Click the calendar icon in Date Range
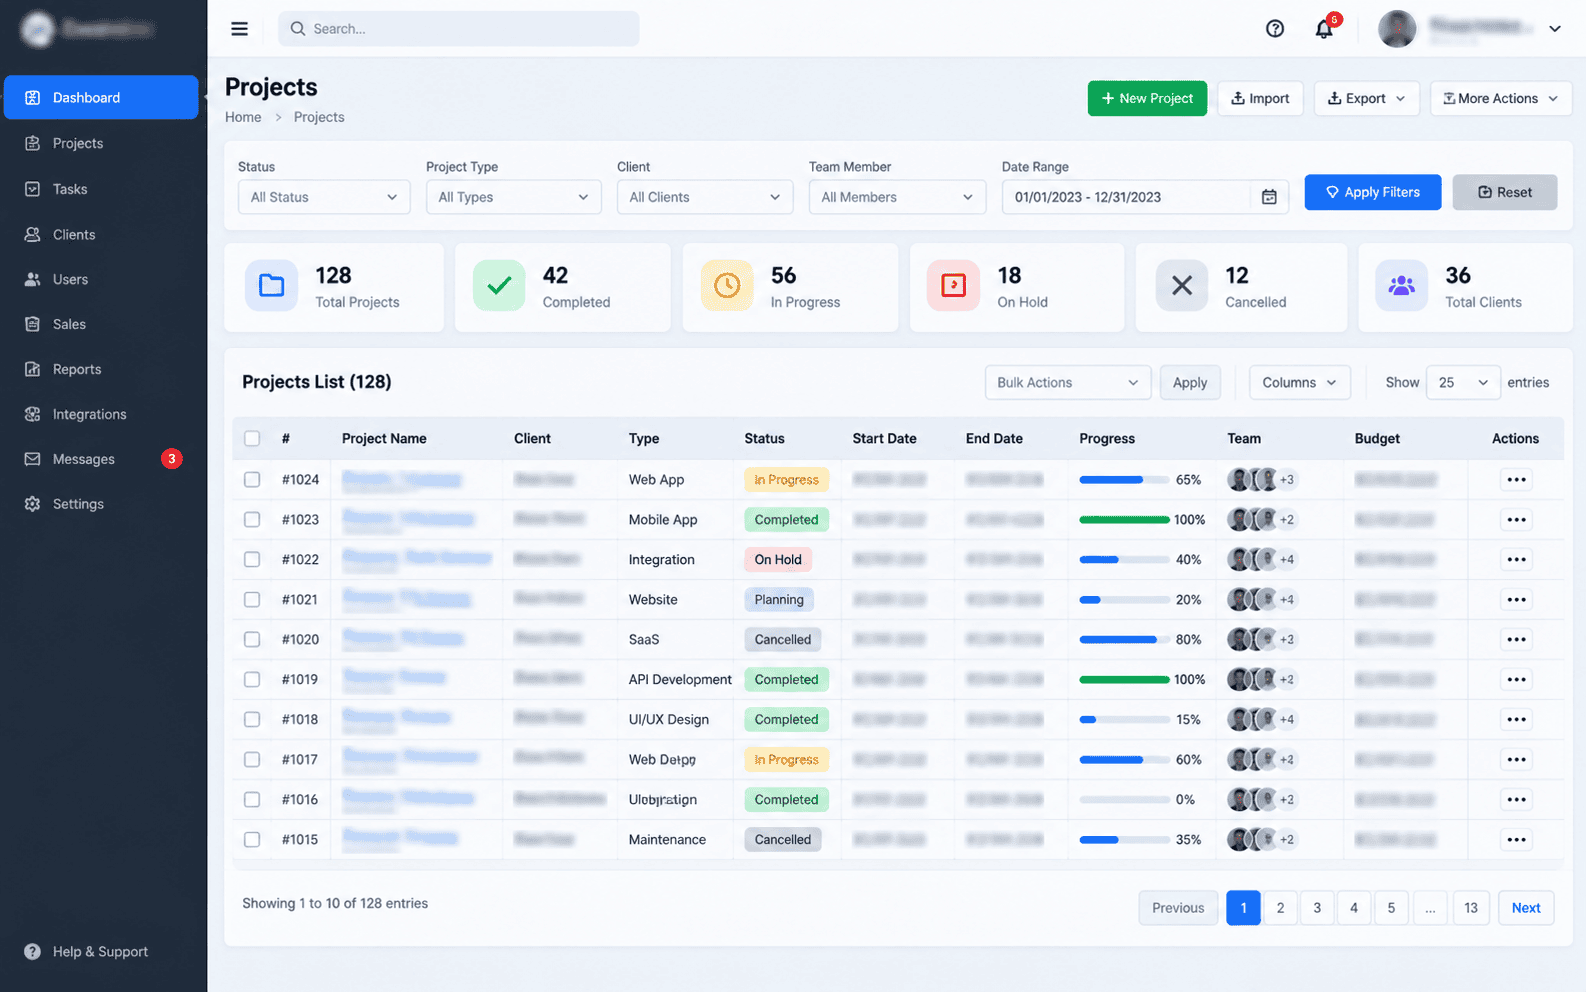This screenshot has width=1586, height=992. (x=1269, y=197)
